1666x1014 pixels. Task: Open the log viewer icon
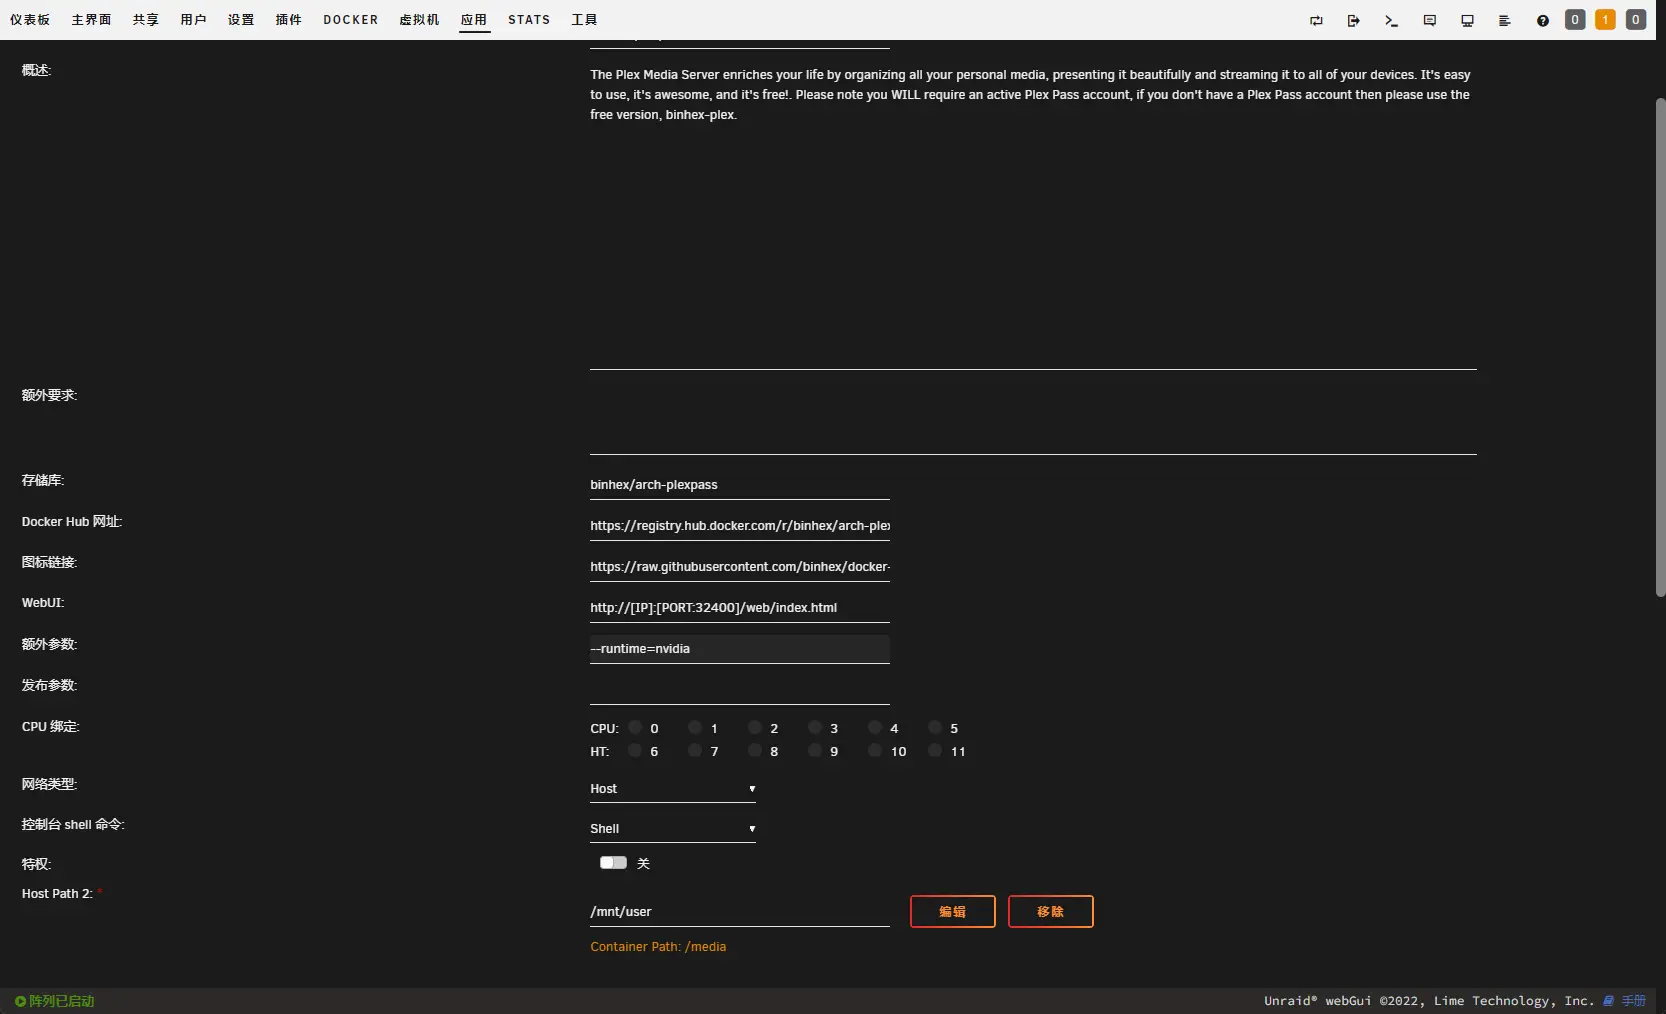(x=1504, y=20)
